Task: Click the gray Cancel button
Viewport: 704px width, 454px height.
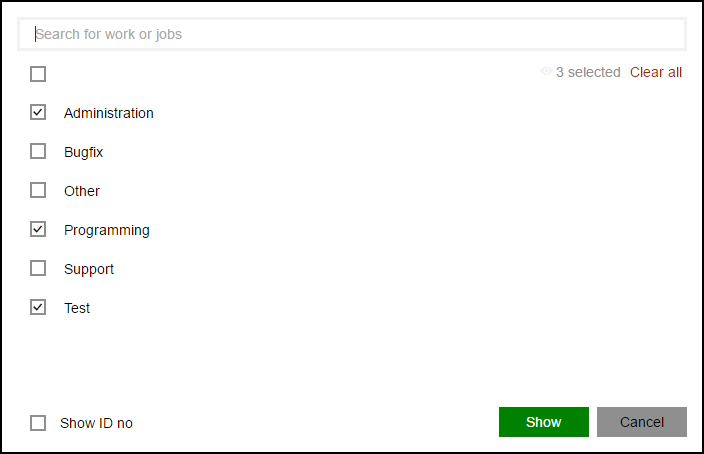Action: [x=642, y=422]
